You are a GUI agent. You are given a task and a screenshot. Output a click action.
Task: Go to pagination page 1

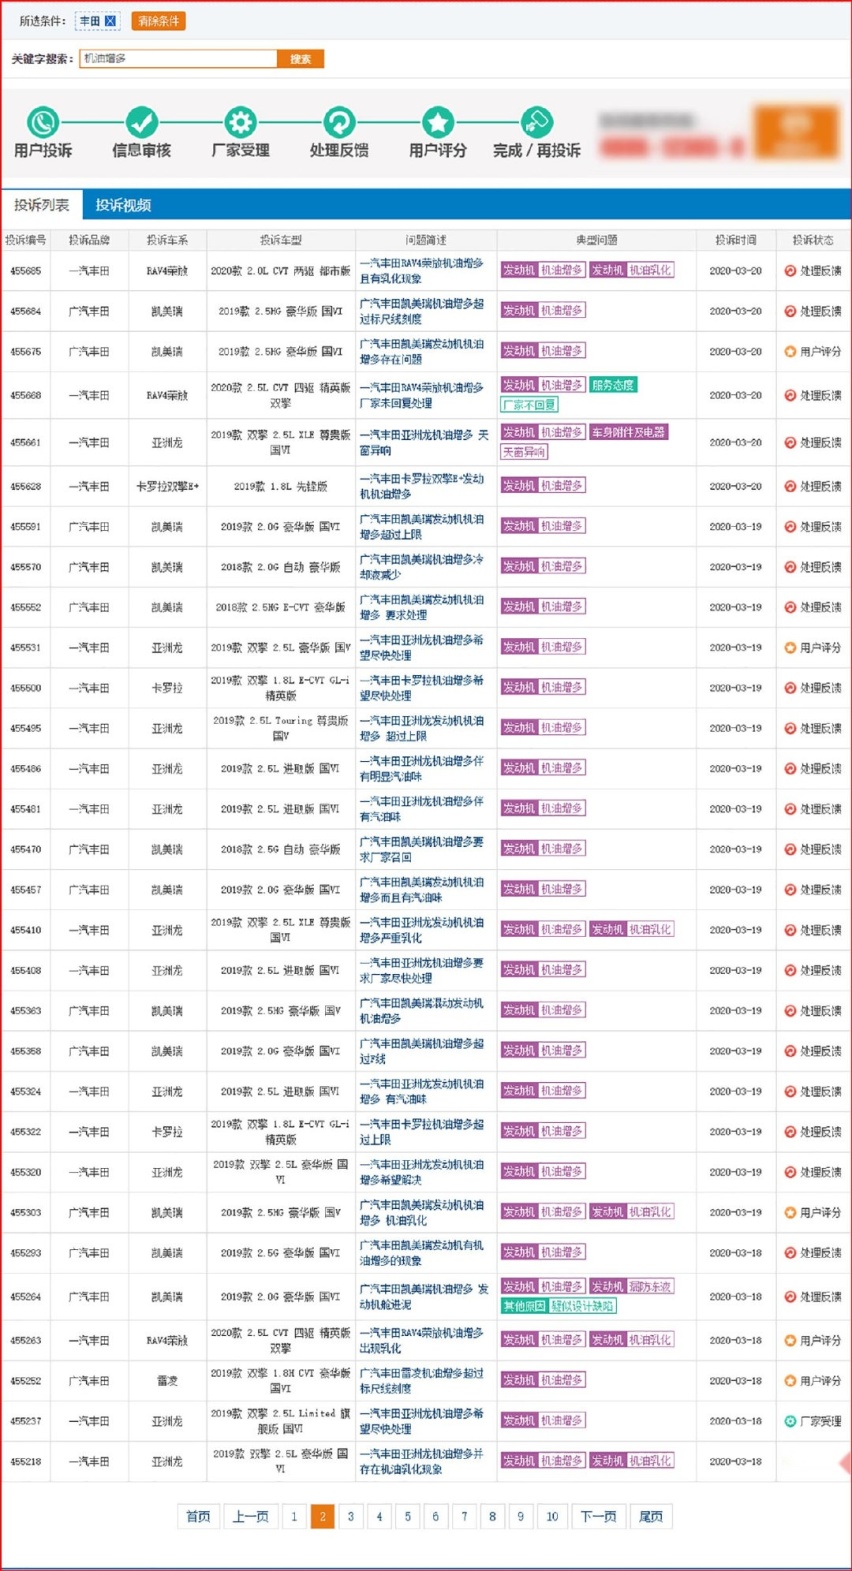(294, 1516)
